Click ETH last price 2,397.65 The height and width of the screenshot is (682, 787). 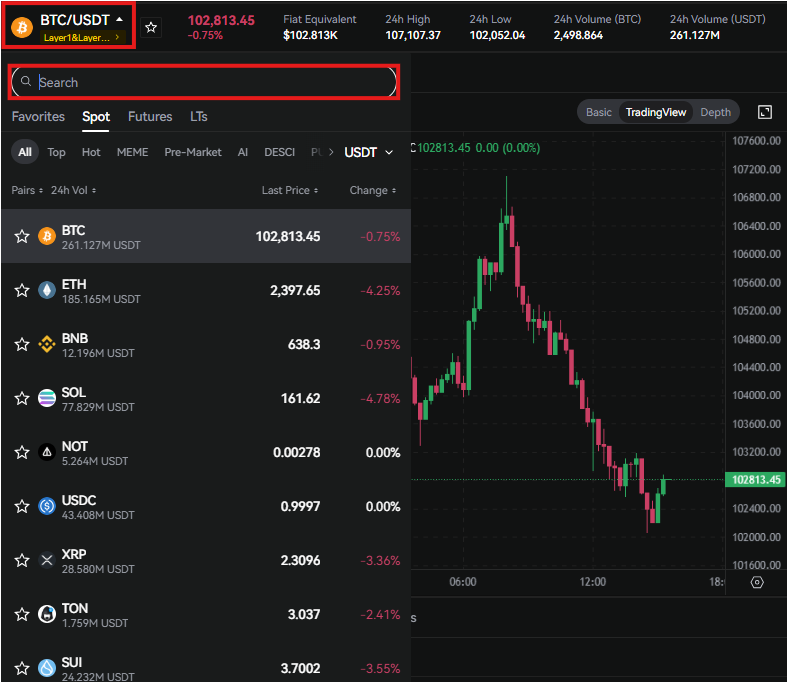pos(295,291)
